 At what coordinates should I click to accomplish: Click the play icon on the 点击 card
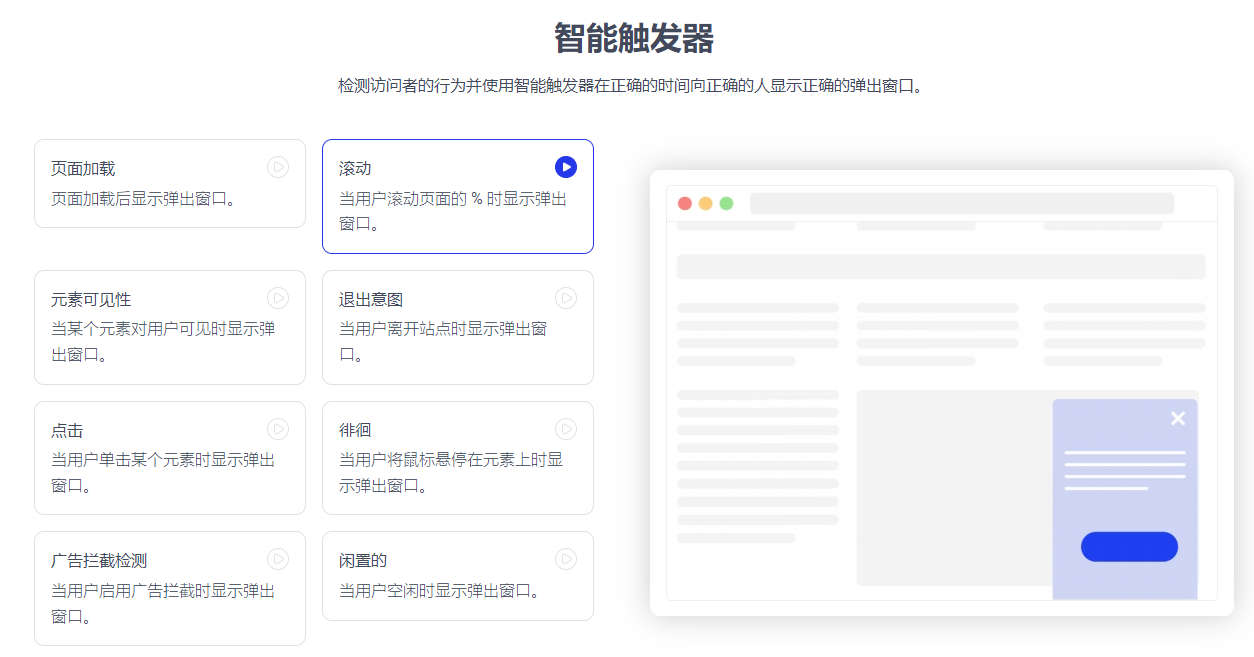point(278,429)
